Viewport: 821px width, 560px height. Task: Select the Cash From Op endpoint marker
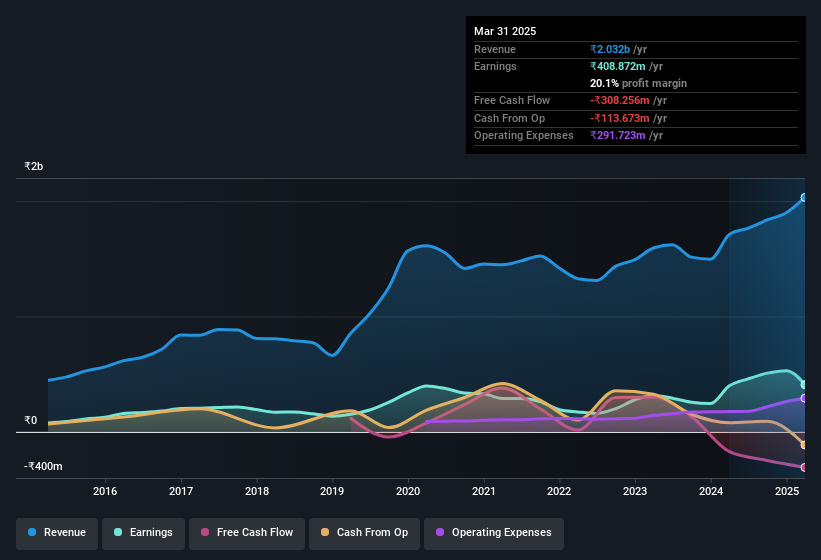pyautogui.click(x=804, y=445)
